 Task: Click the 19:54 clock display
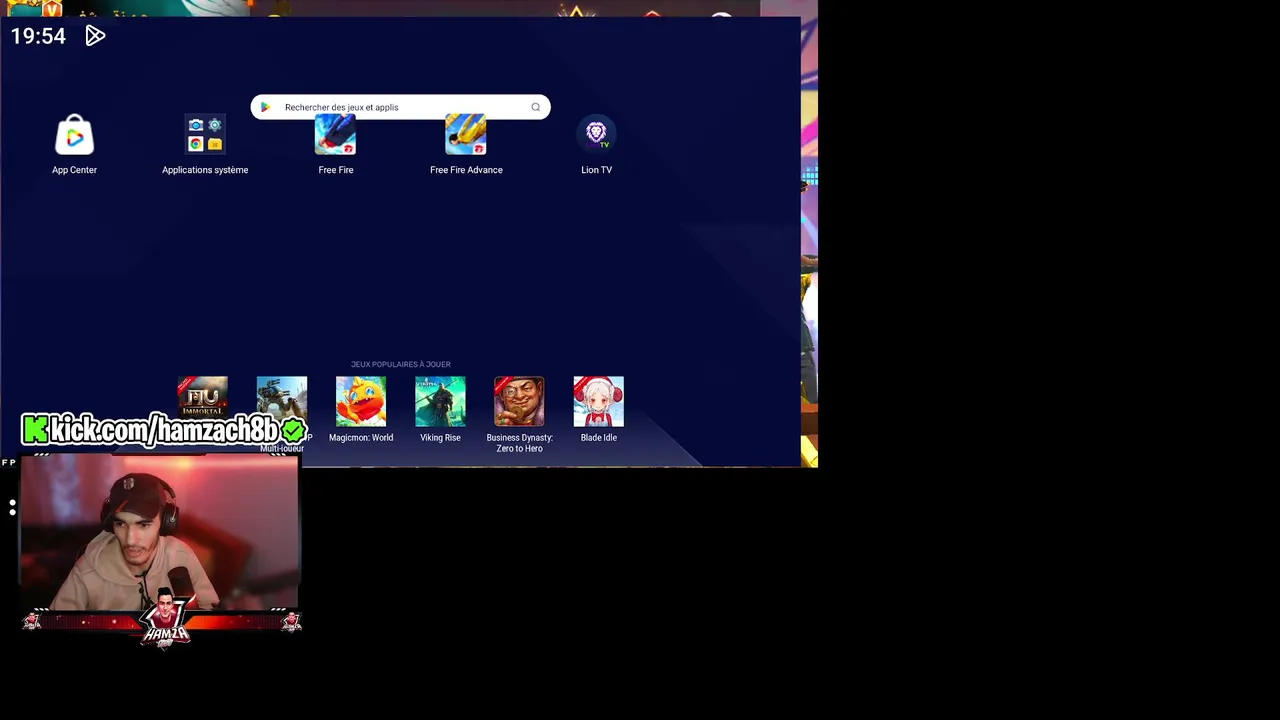click(x=38, y=36)
